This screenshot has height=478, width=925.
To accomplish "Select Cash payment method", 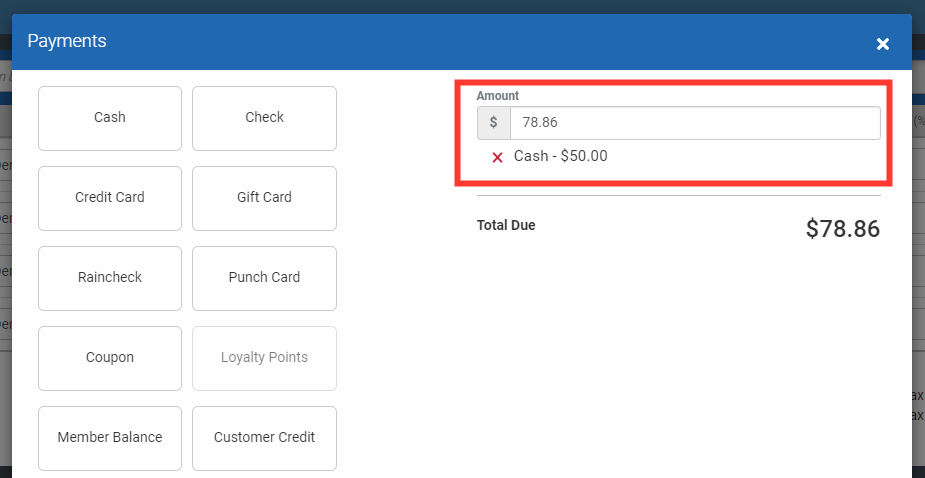I will click(110, 118).
